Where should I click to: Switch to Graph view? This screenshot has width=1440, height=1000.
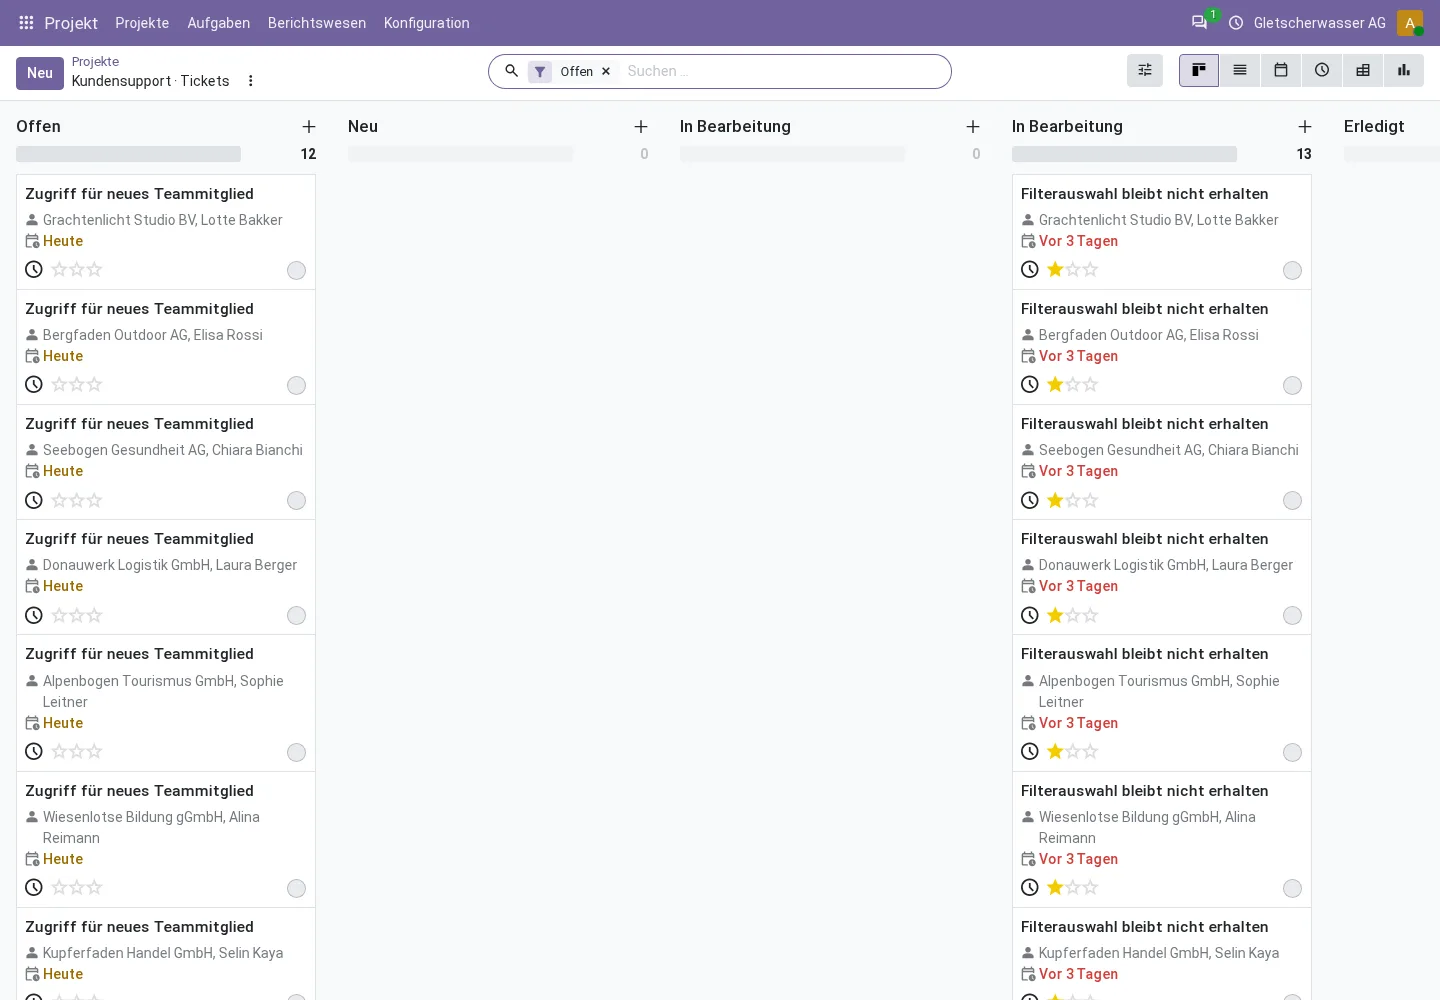point(1404,70)
